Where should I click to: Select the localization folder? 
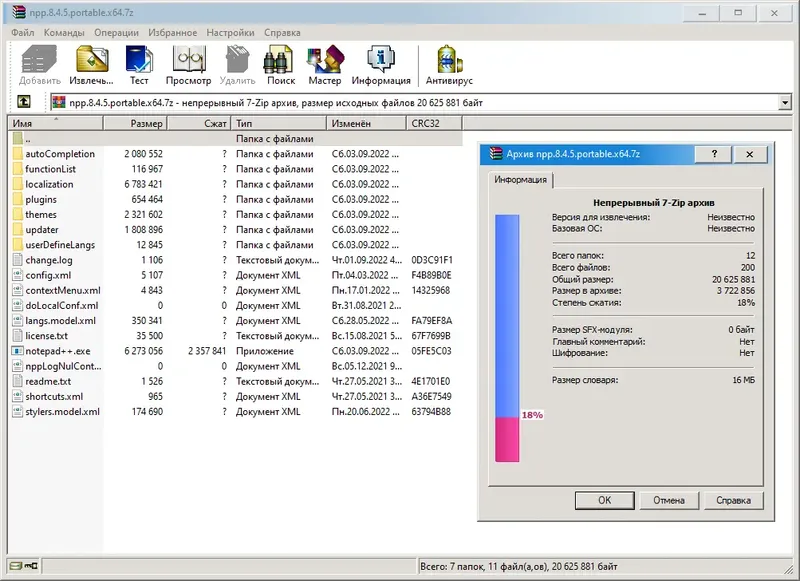(49, 184)
